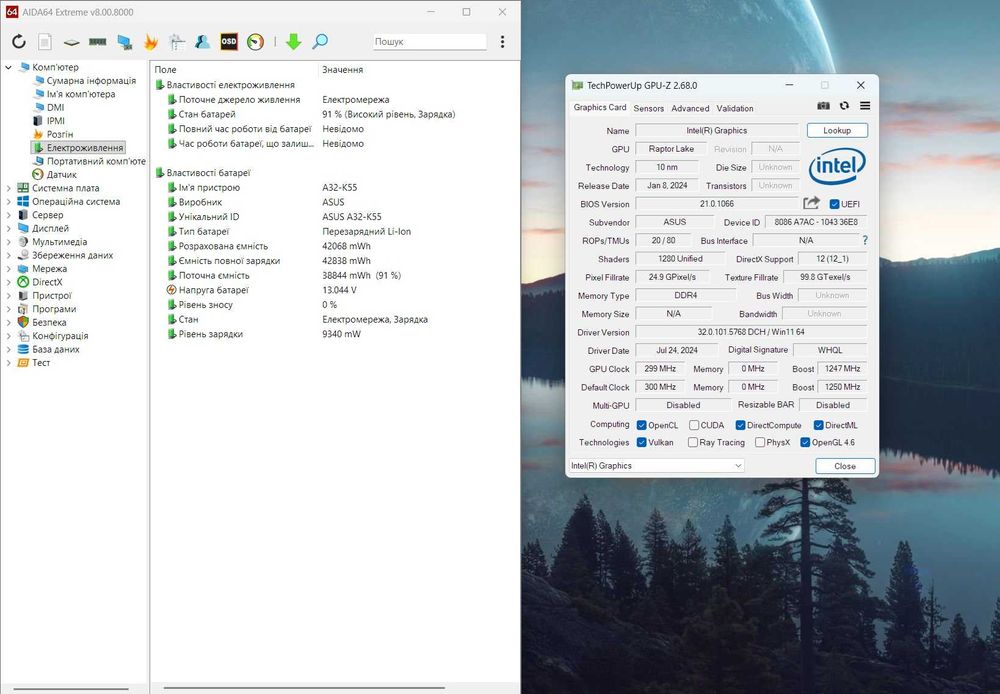
Task: Click the GPU-Z refresh icon
Action: click(x=844, y=106)
